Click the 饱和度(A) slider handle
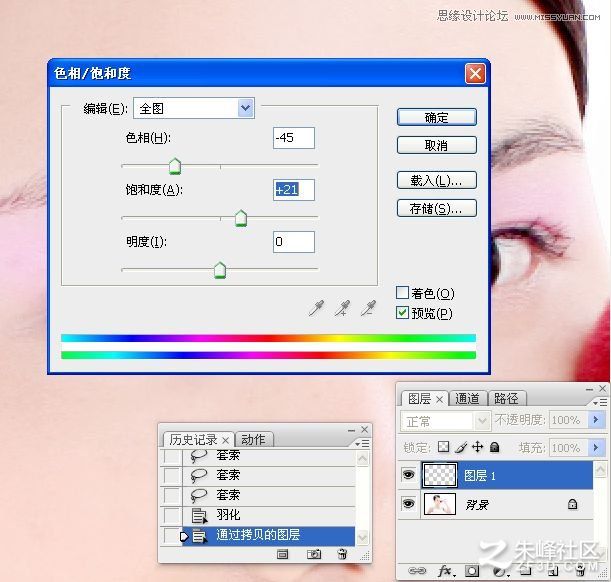The height and width of the screenshot is (582, 611). point(241,218)
